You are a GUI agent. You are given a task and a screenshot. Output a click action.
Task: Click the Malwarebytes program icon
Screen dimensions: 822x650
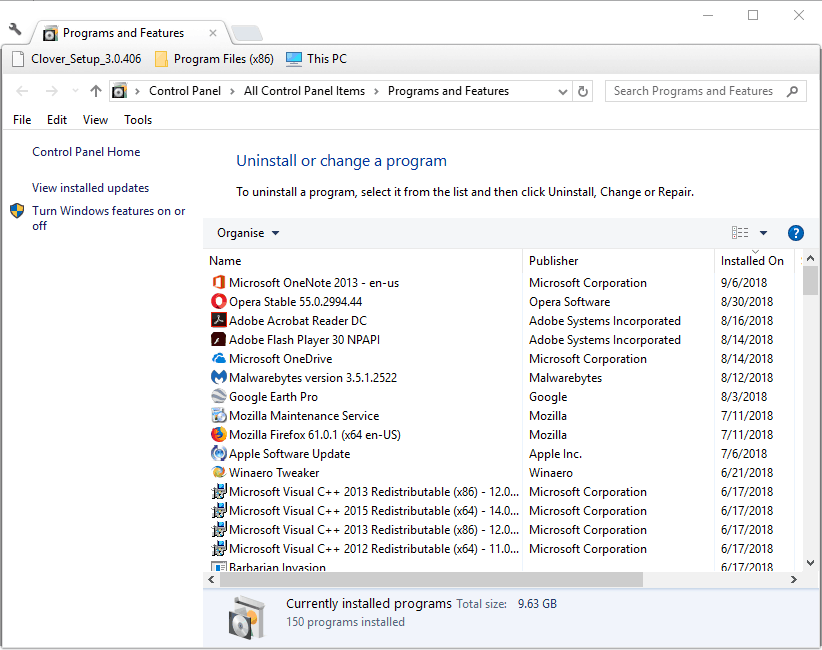(x=219, y=377)
